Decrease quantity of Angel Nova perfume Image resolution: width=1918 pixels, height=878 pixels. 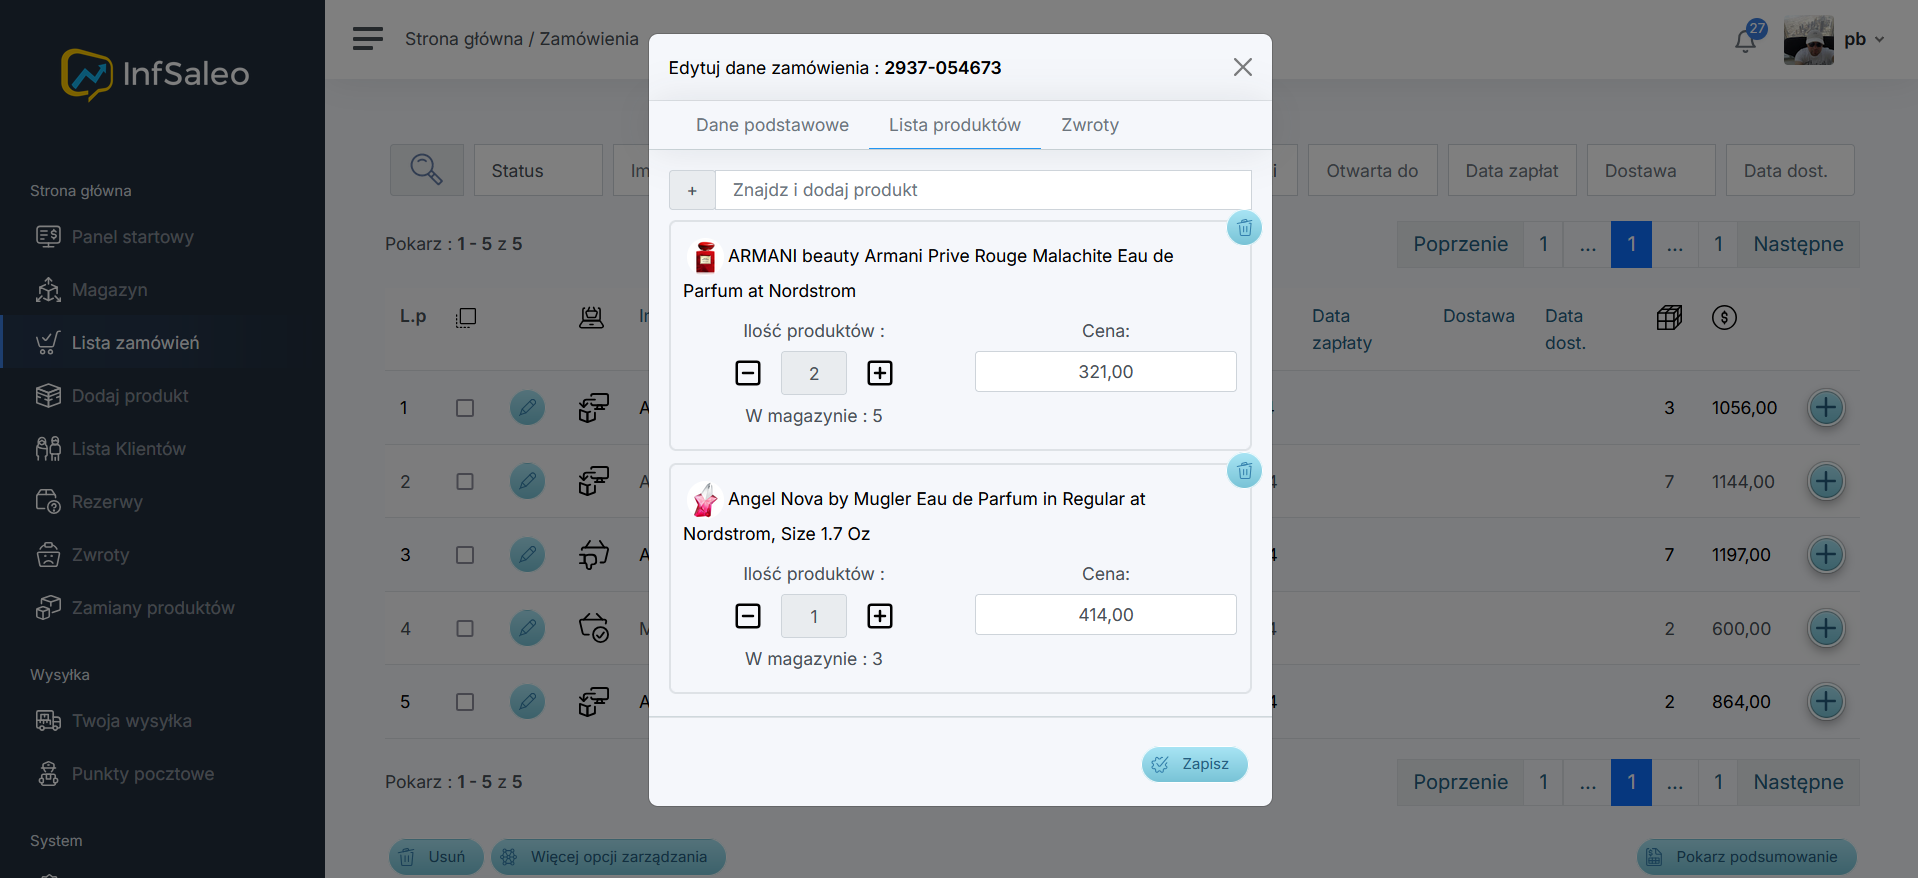(748, 616)
